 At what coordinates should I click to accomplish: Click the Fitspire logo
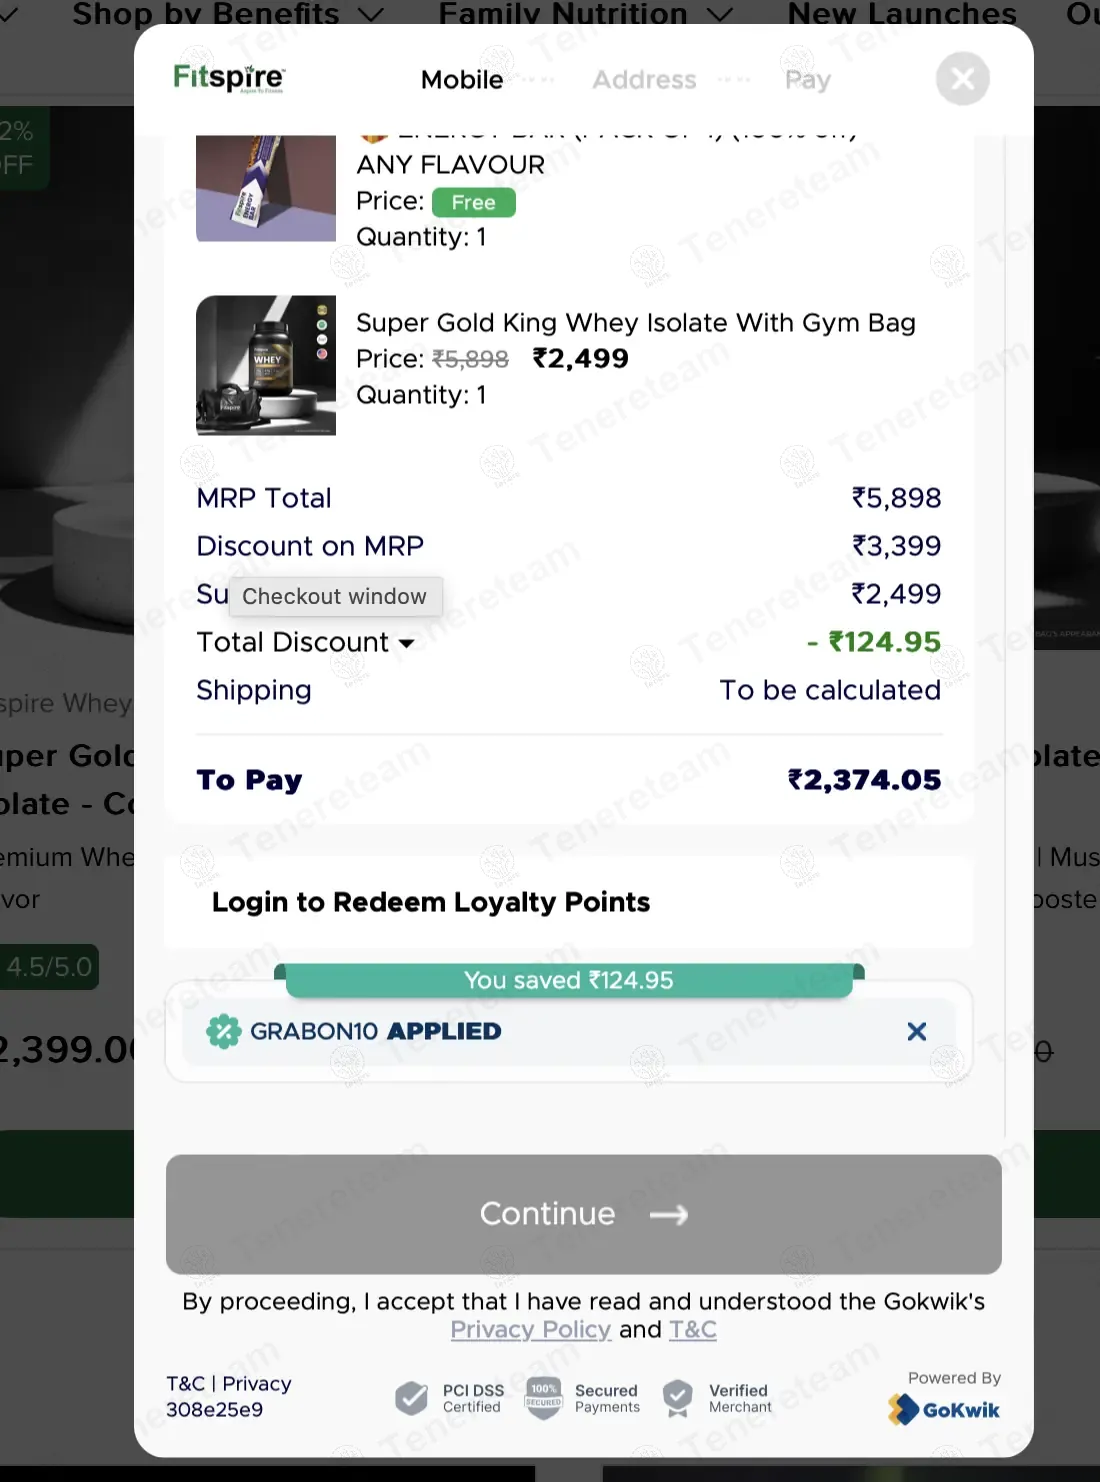[x=229, y=78]
